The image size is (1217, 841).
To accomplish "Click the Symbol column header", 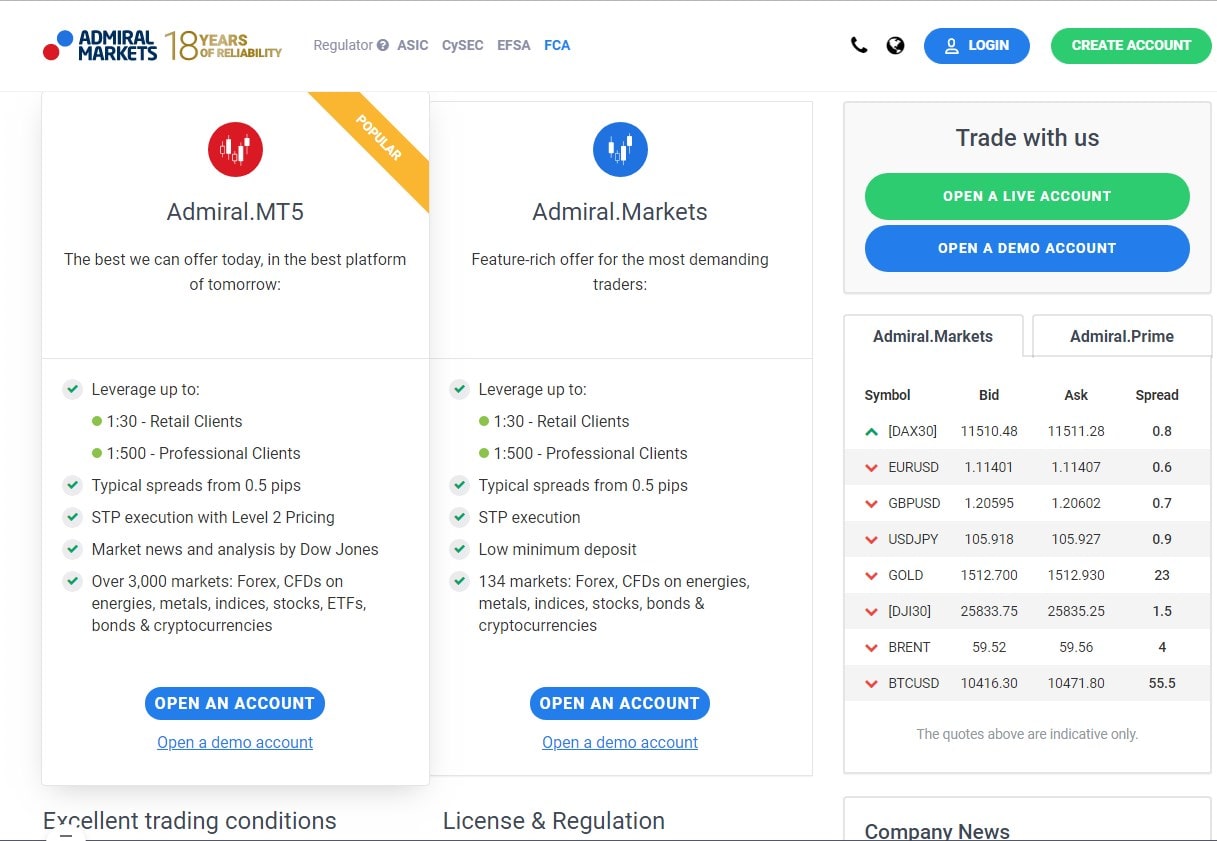I will (888, 395).
